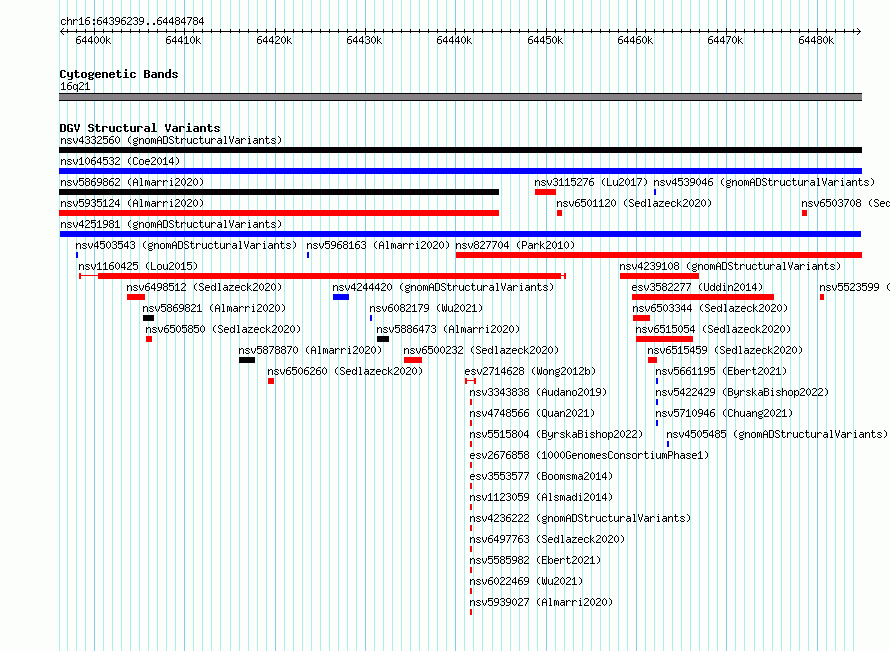Click the red nsv6515054 variant bar
Image resolution: width=890 pixels, height=651 pixels.
pos(664,339)
